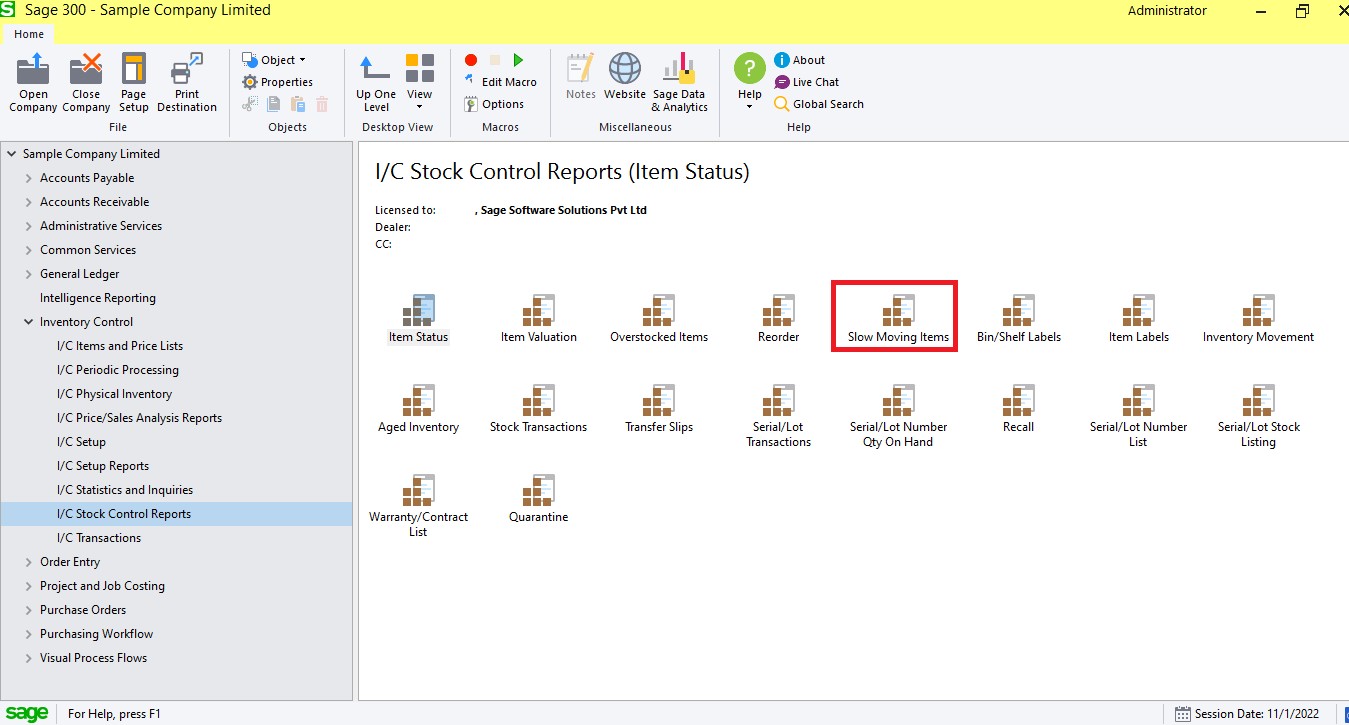Select I/C Periodic Processing in tree
Image resolution: width=1349 pixels, height=725 pixels.
click(118, 370)
